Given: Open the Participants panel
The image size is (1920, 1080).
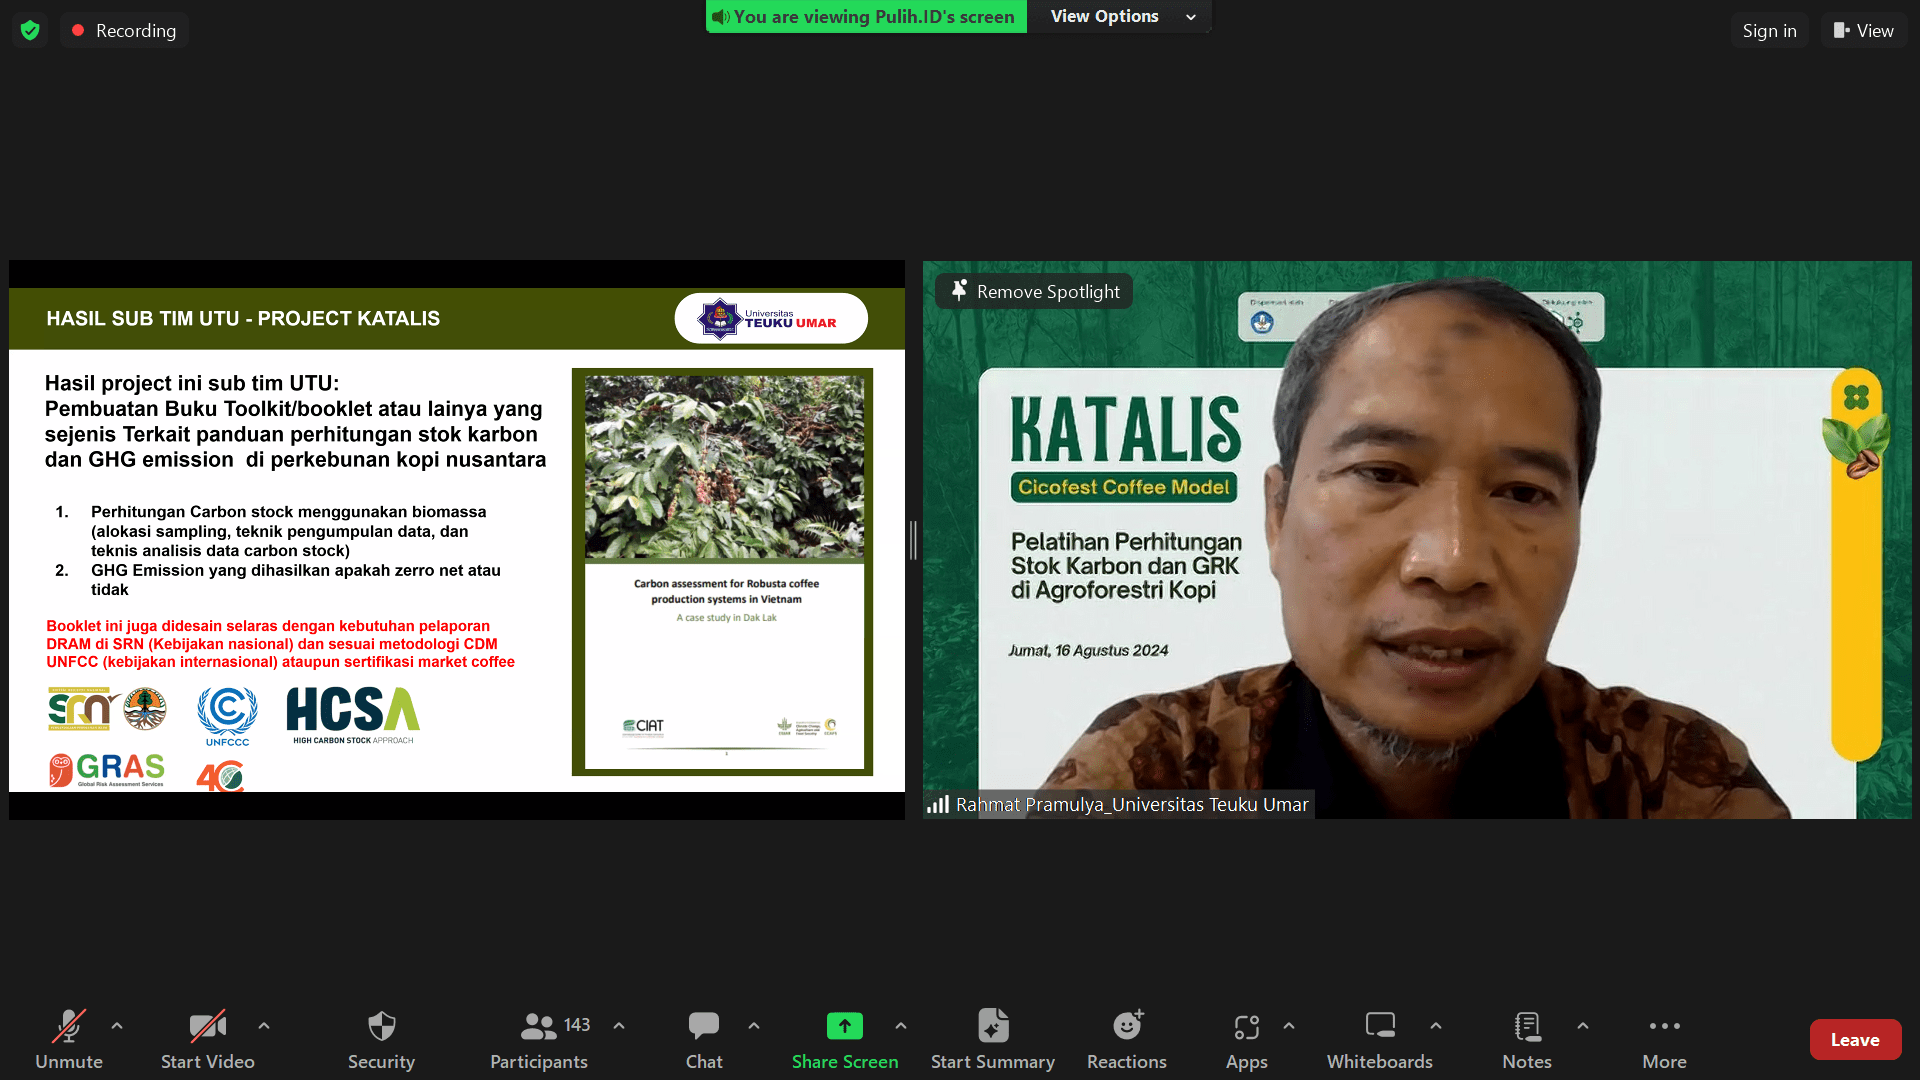Looking at the screenshot, I should coord(539,1040).
